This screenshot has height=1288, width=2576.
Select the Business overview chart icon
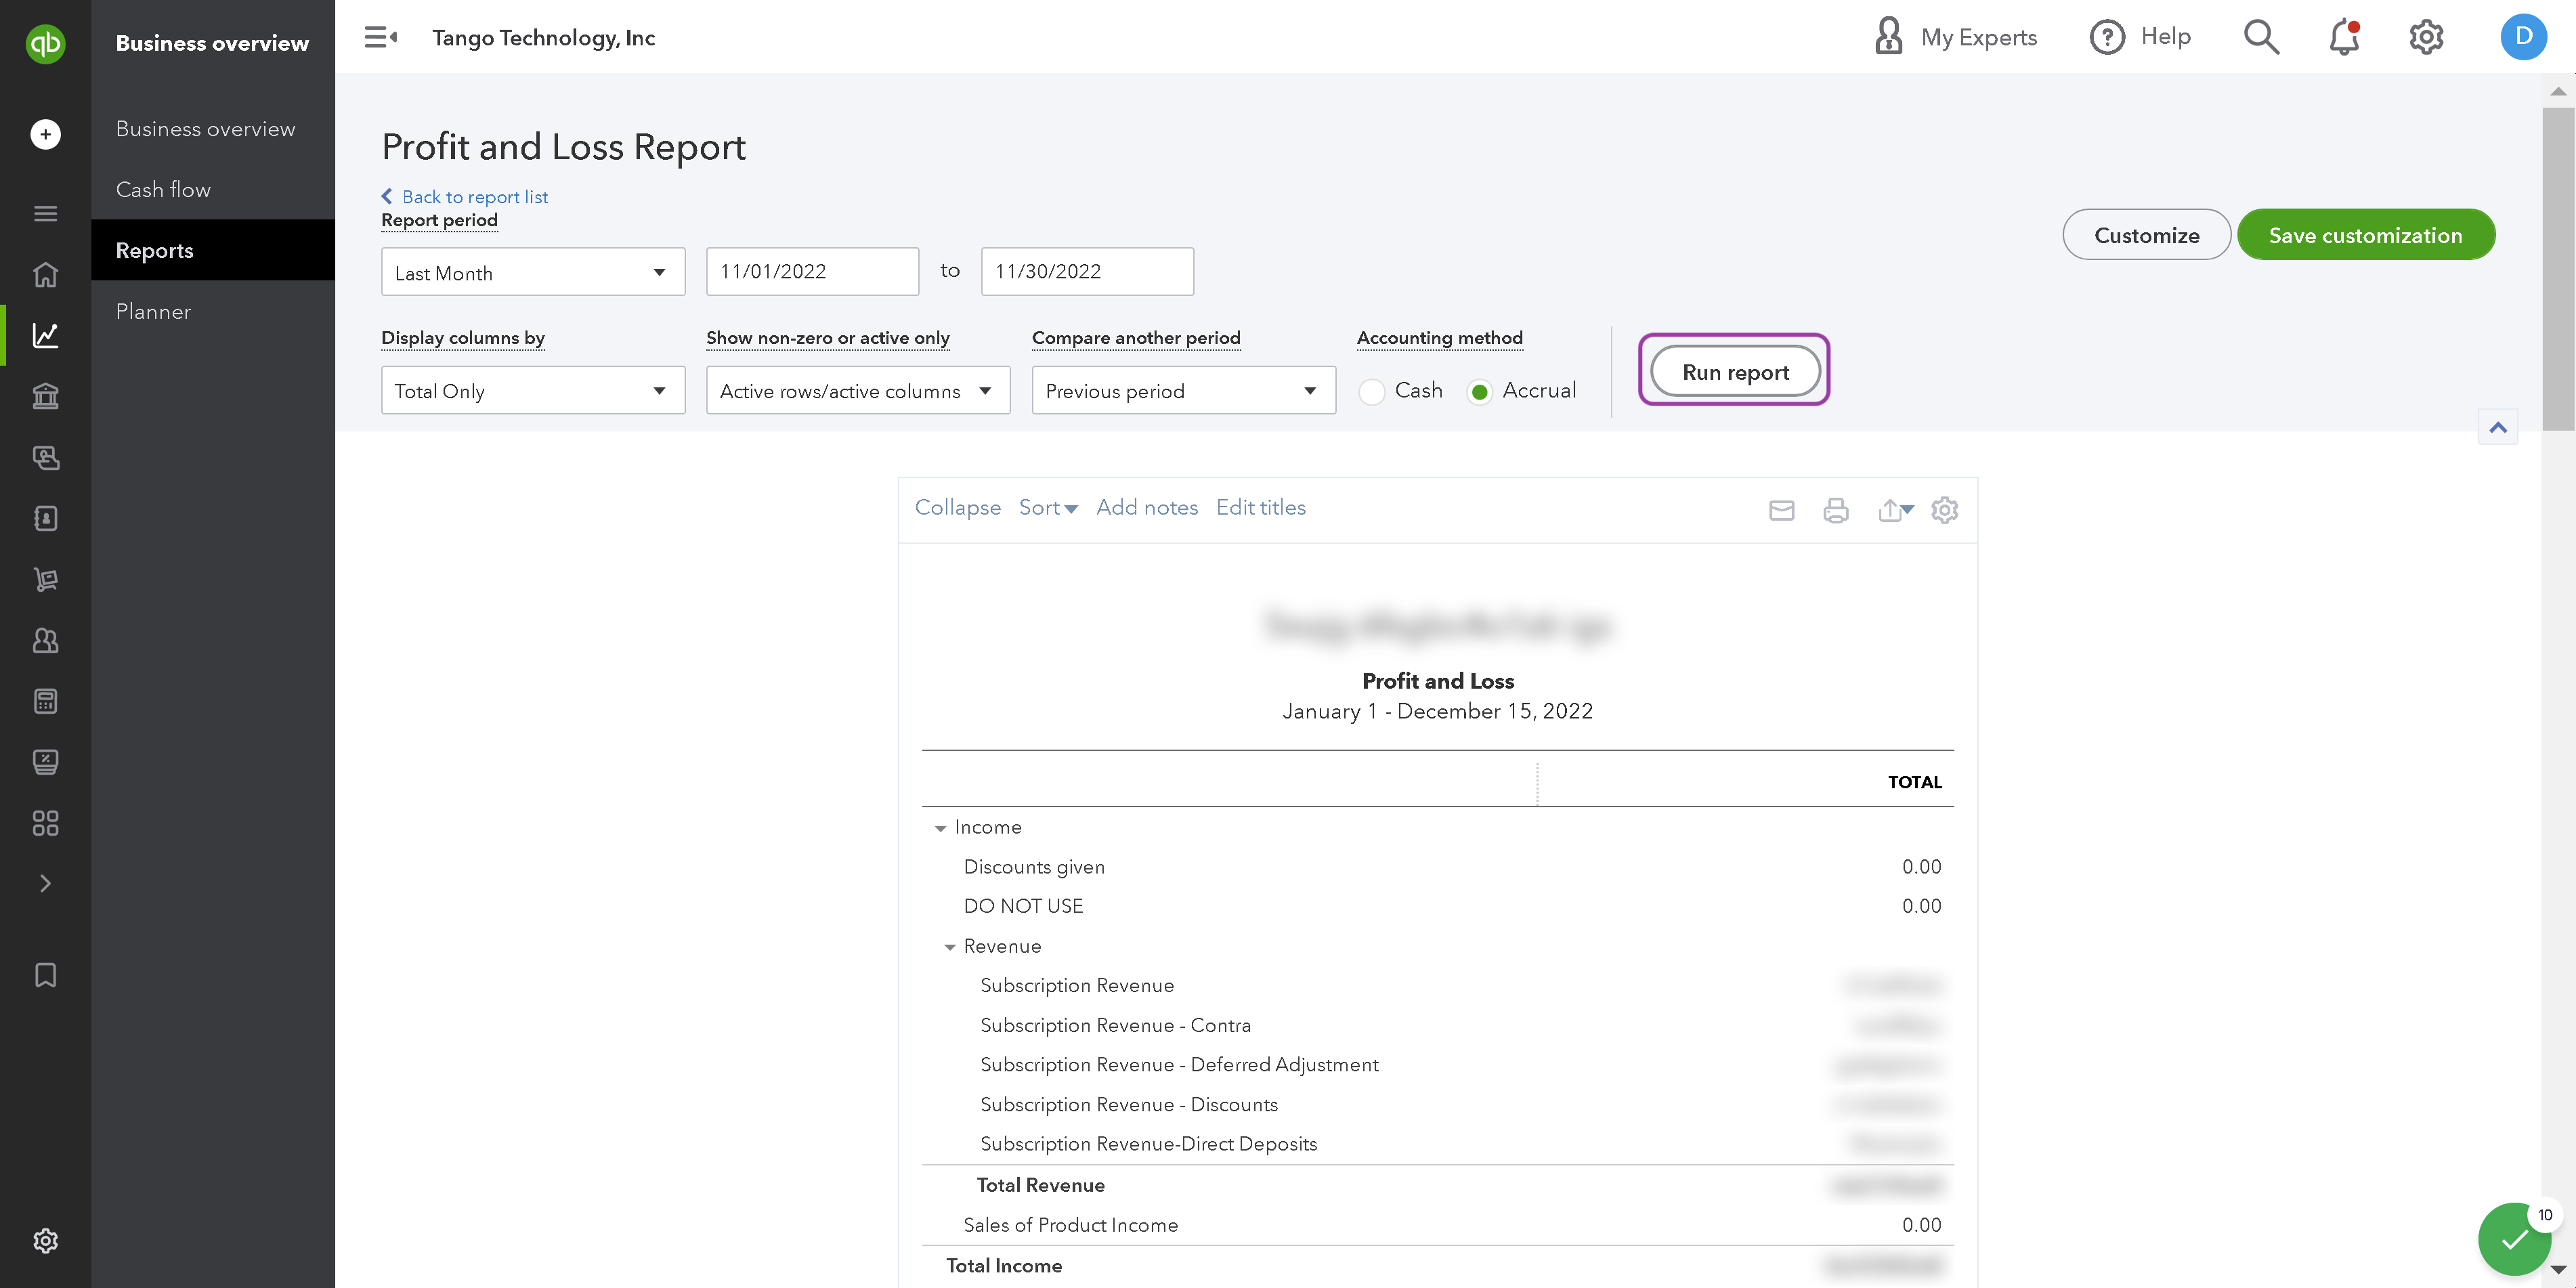(x=45, y=335)
